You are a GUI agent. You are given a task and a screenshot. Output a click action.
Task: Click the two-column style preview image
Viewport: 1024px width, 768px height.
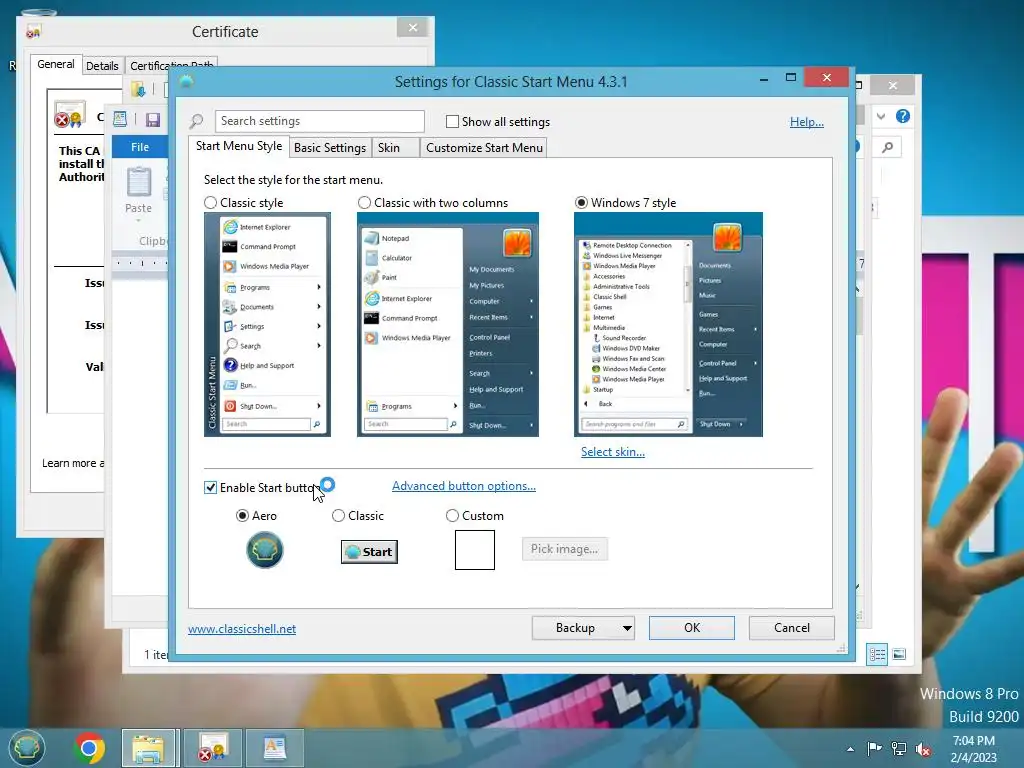tap(448, 325)
